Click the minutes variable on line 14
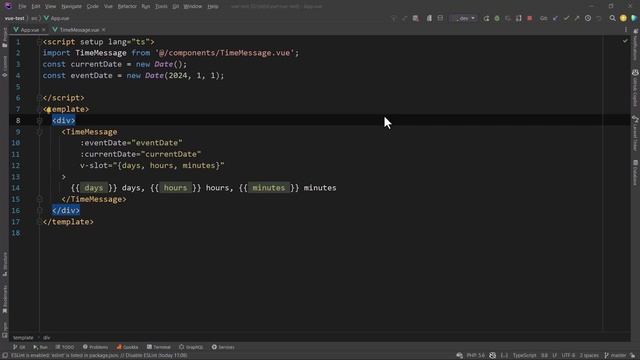 click(269, 188)
